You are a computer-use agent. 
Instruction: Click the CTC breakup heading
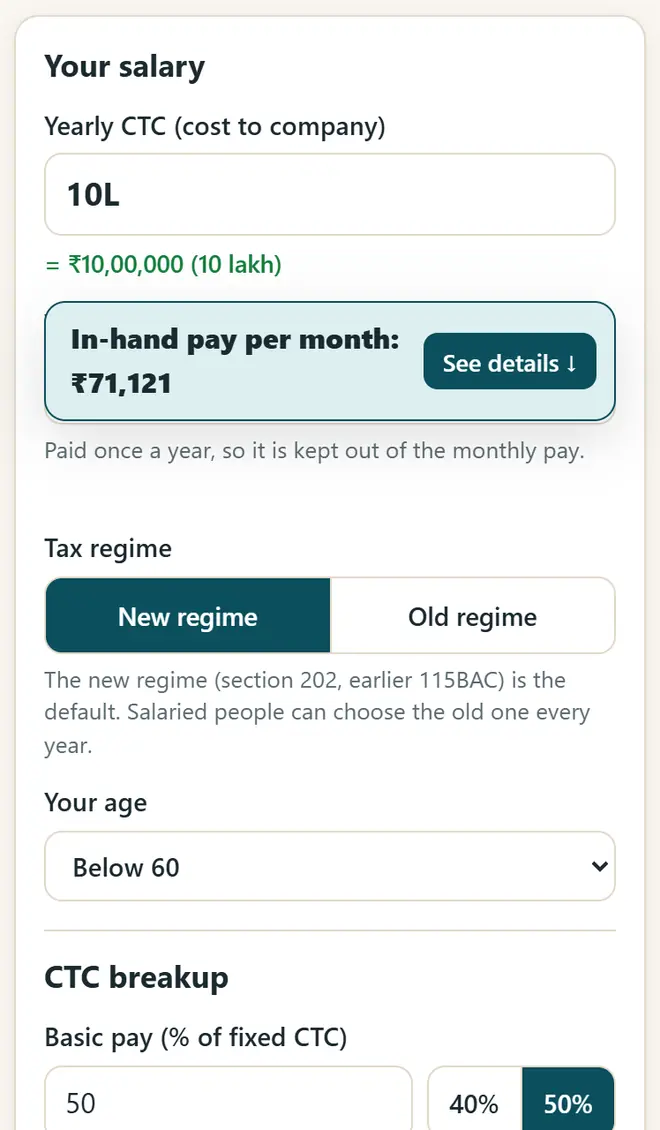[x=136, y=978]
